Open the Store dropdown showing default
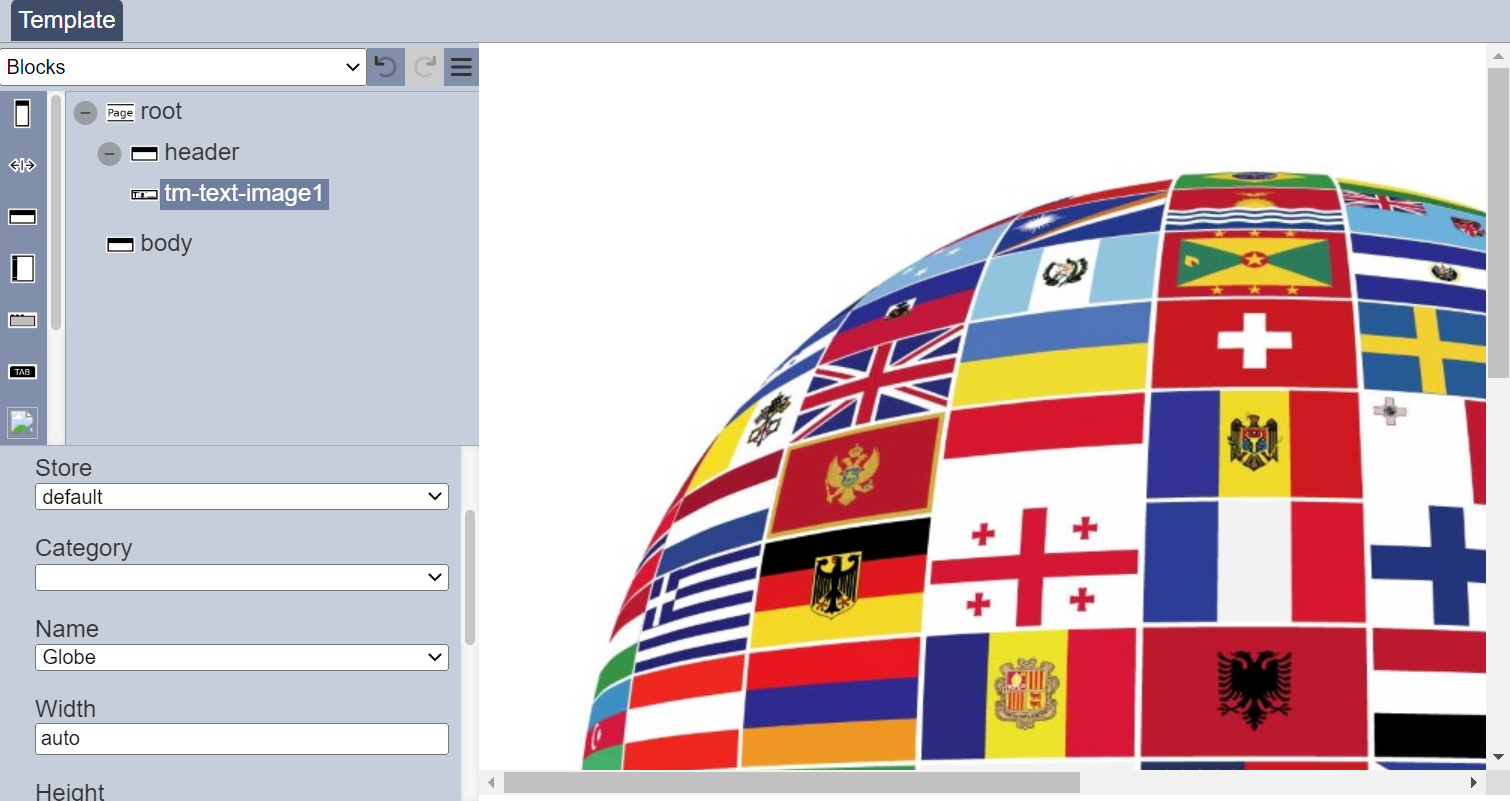Viewport: 1510px width, 801px height. click(242, 496)
